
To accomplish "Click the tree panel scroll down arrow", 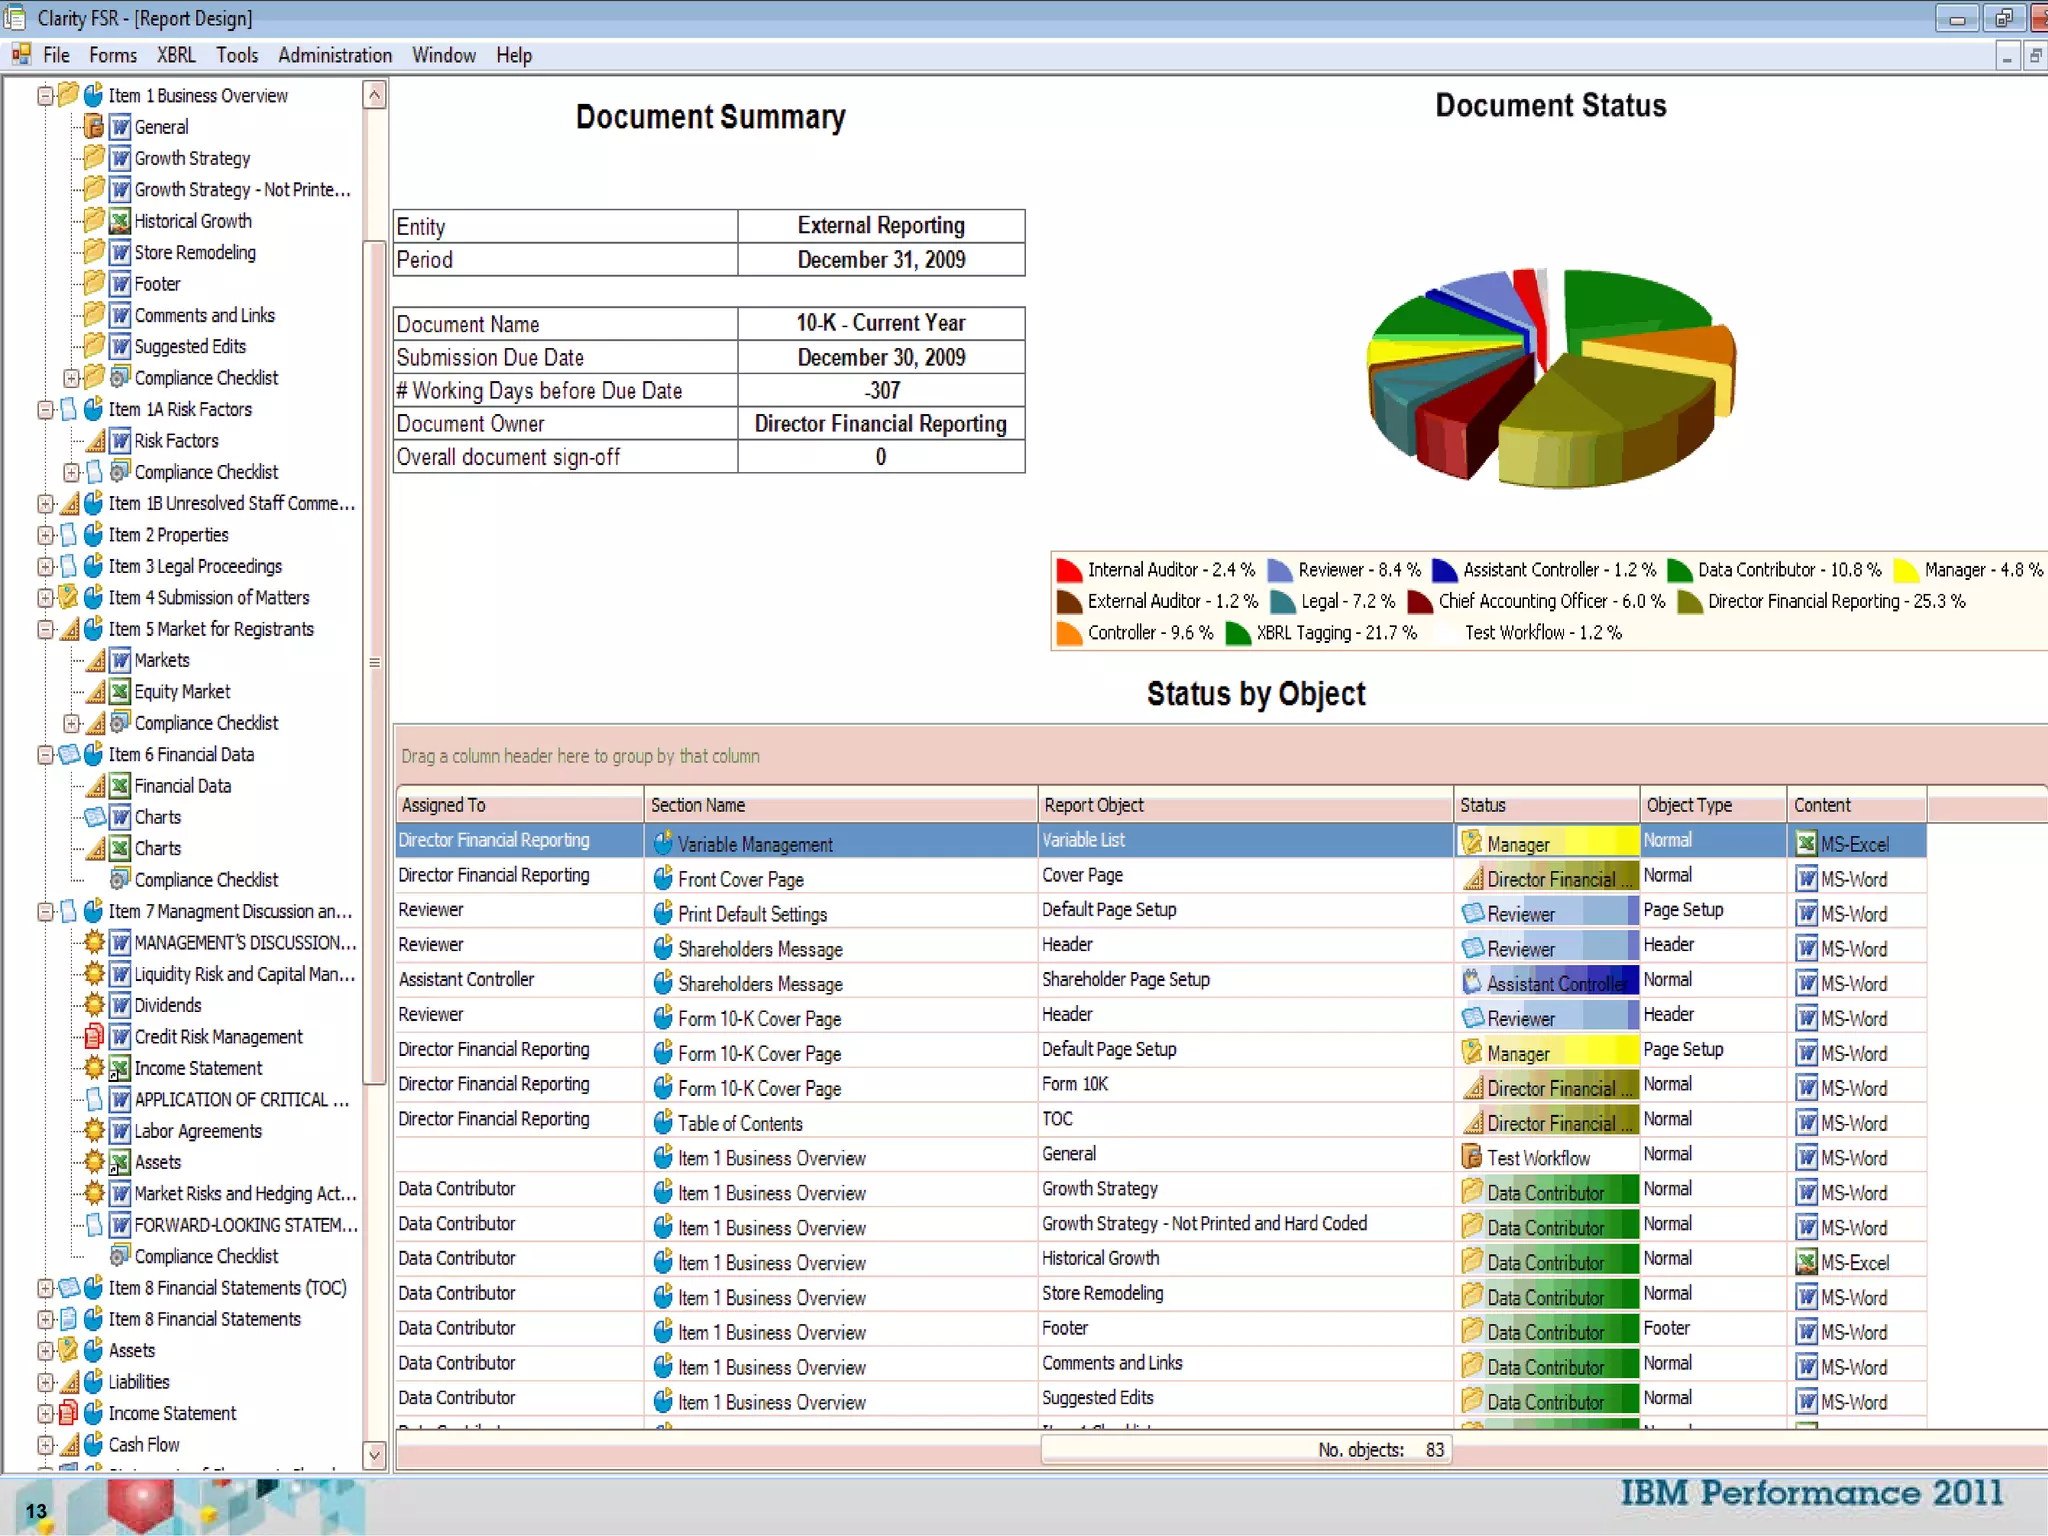I will point(375,1454).
